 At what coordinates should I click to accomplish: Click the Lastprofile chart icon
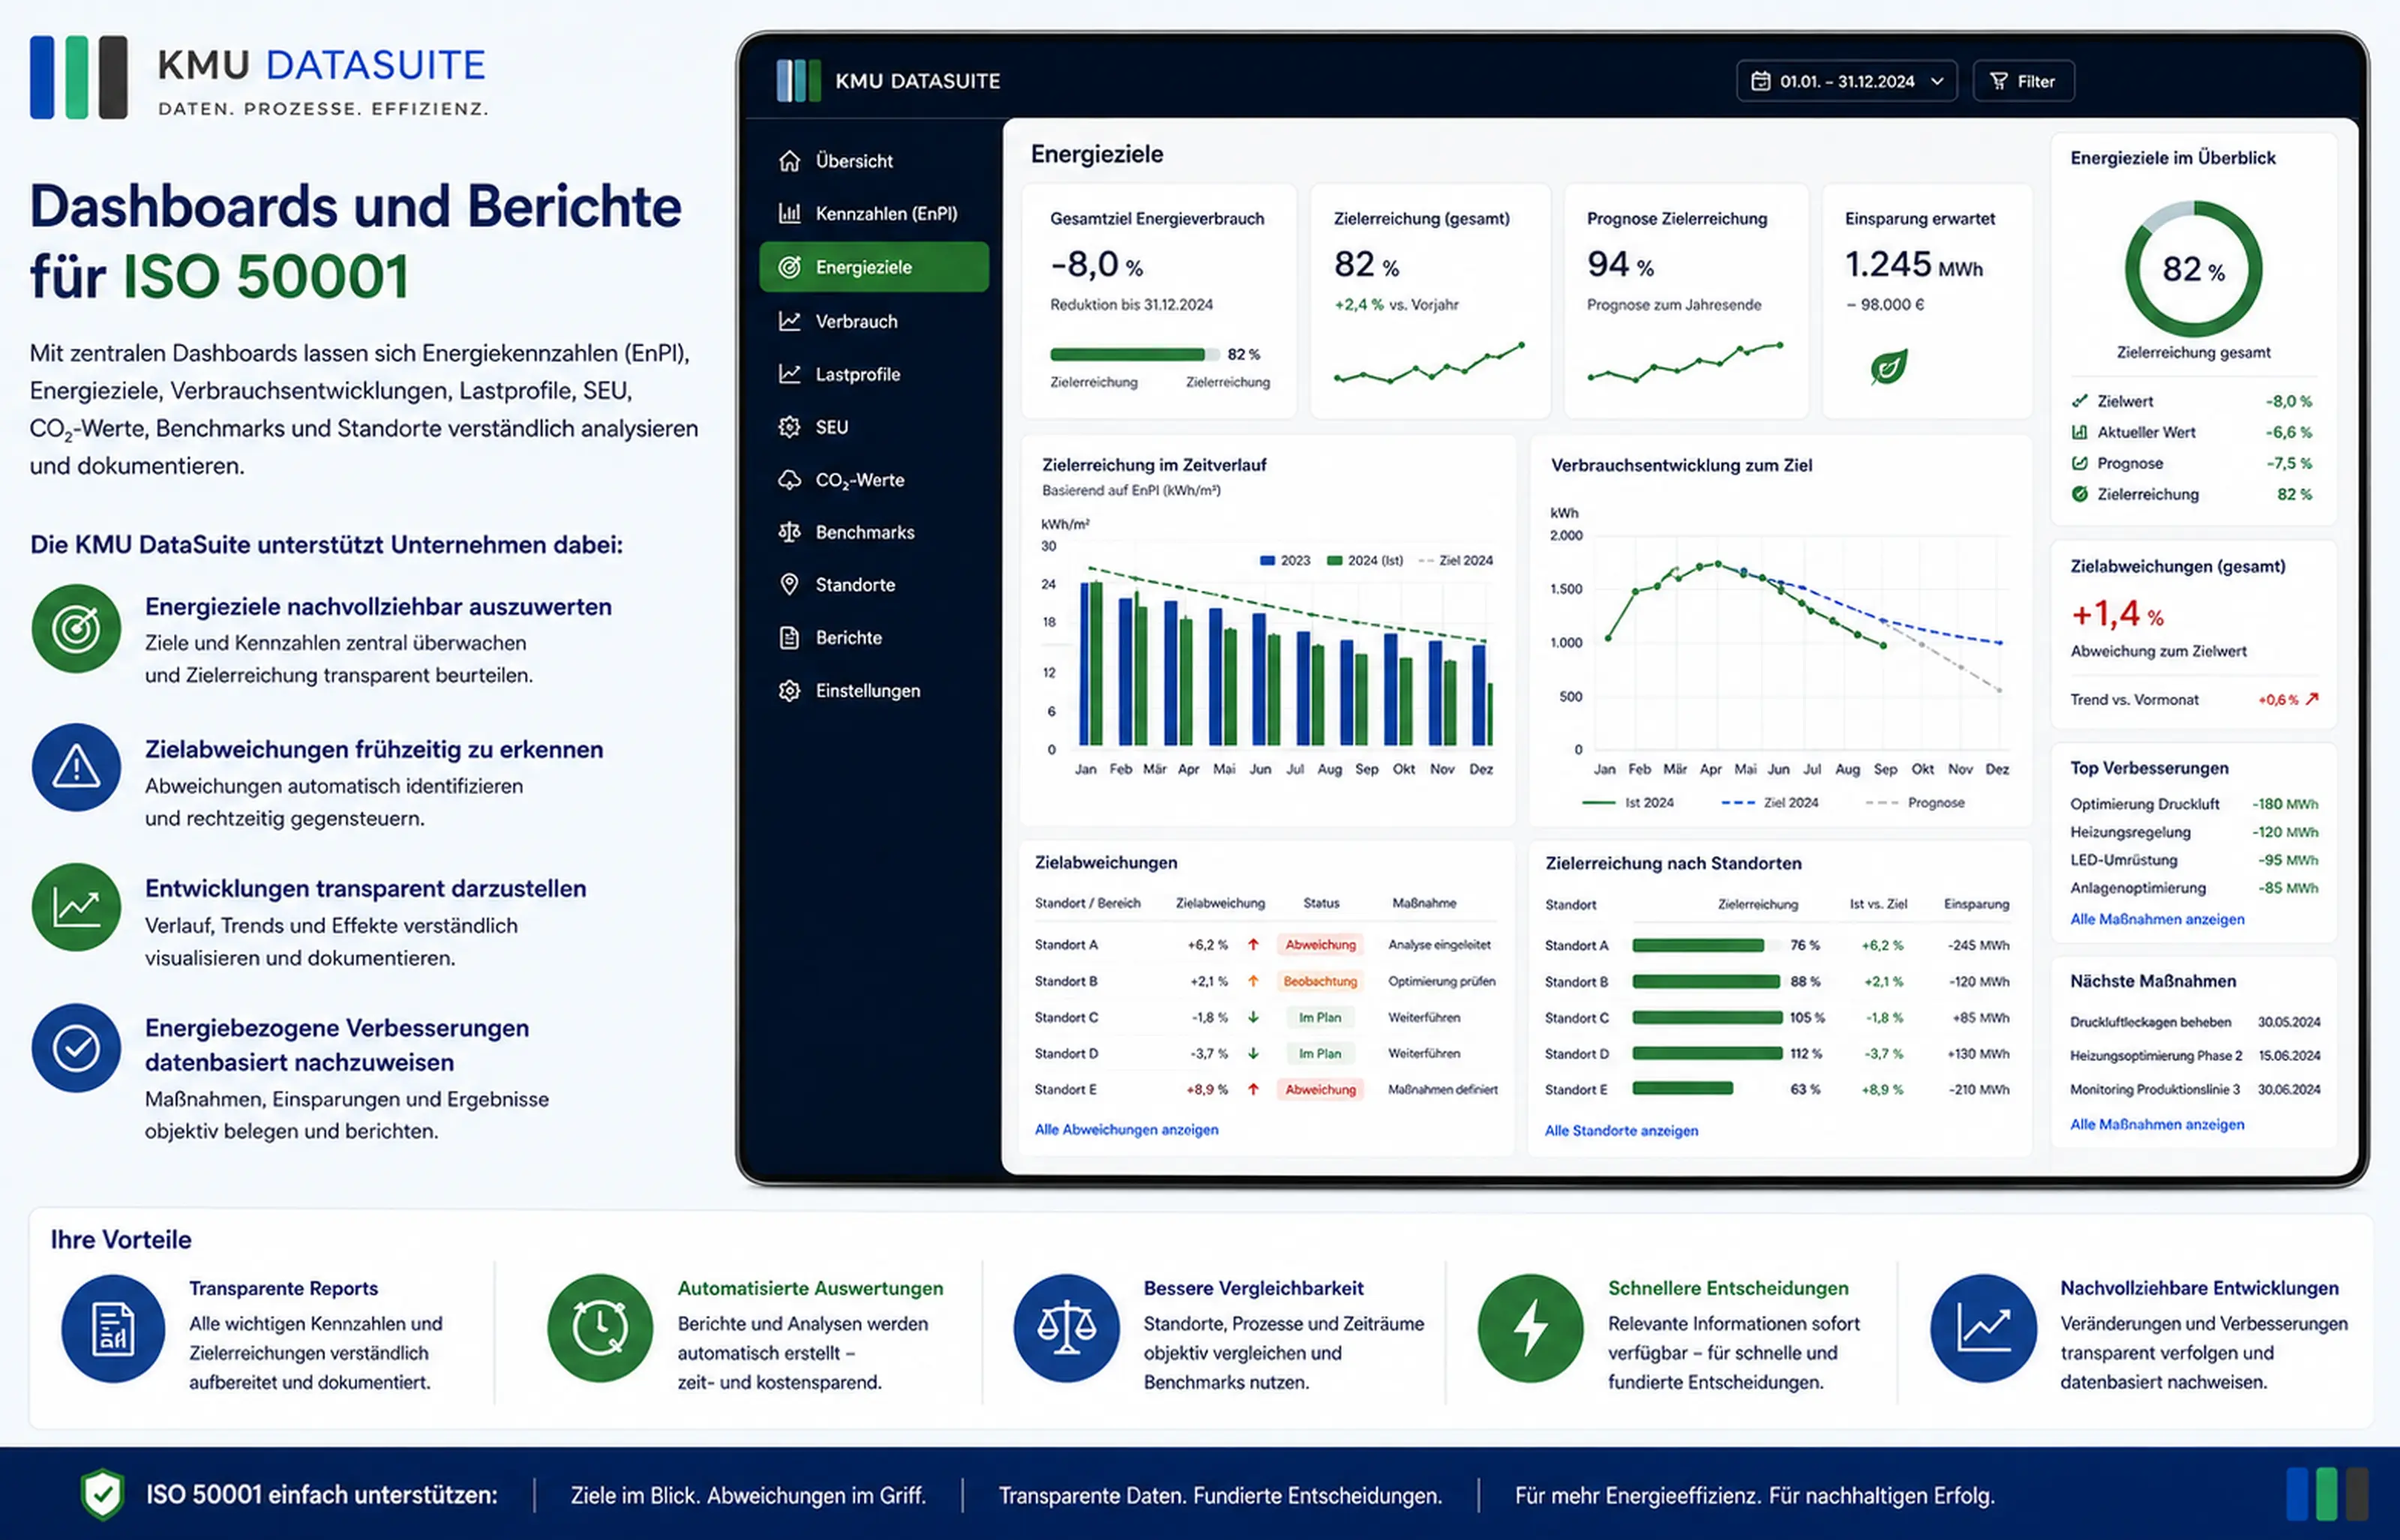coord(789,374)
